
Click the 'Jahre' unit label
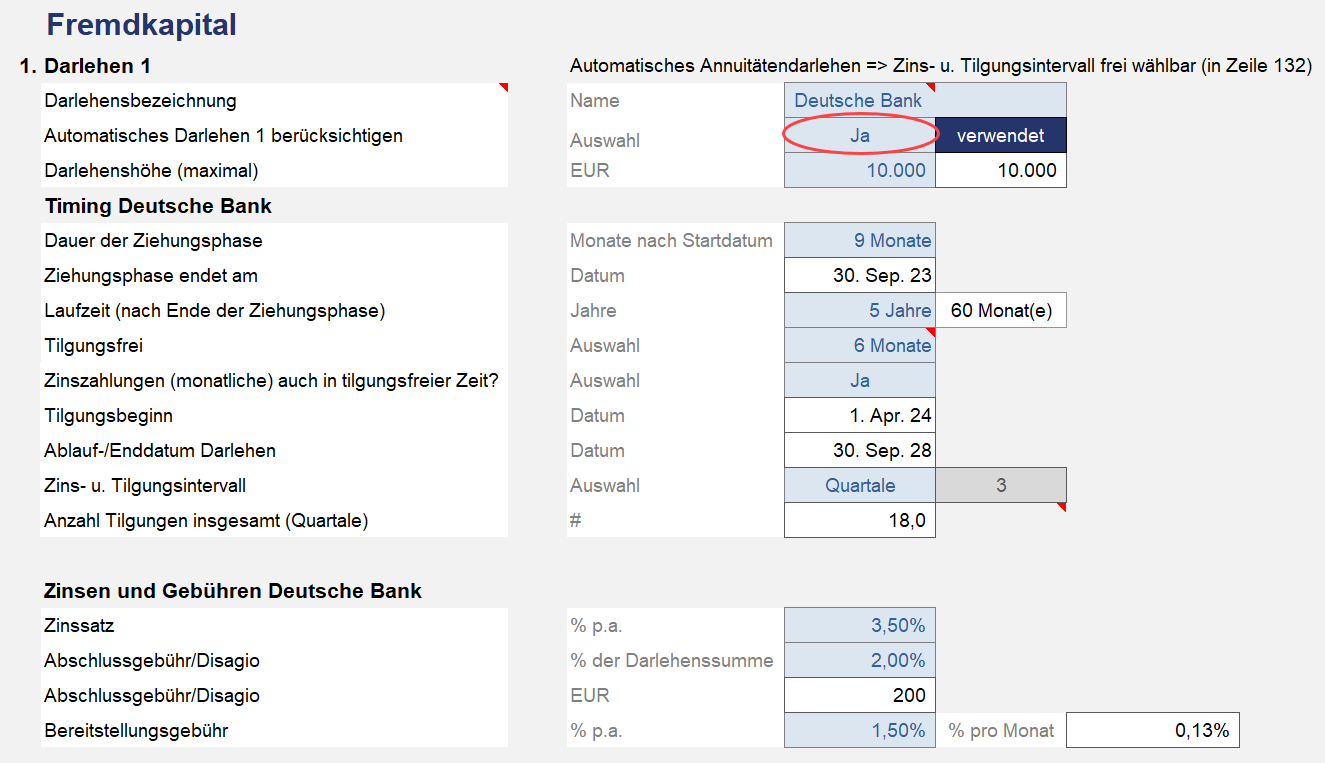pyautogui.click(x=594, y=310)
